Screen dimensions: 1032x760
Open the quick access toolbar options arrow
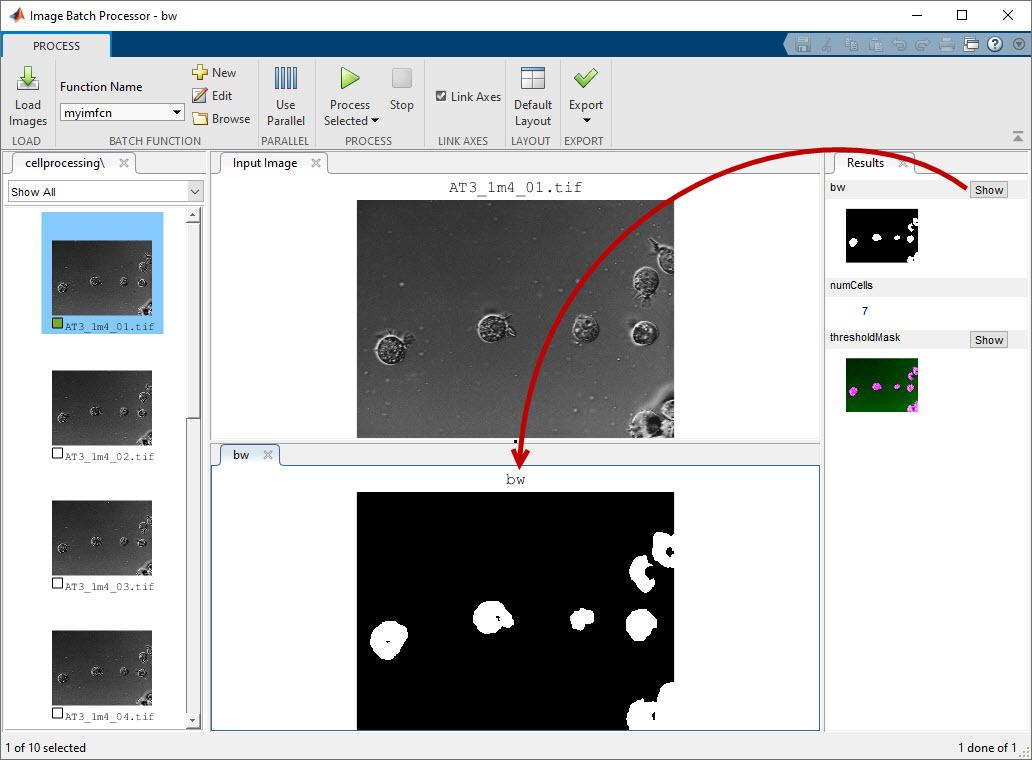pos(1018,44)
